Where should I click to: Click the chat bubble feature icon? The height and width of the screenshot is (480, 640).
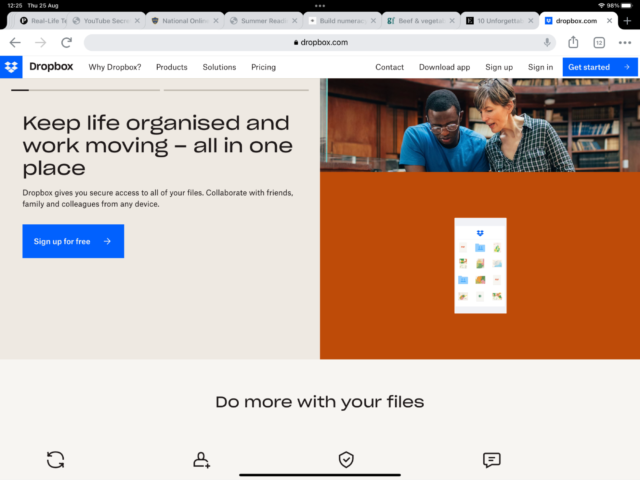click(x=491, y=460)
